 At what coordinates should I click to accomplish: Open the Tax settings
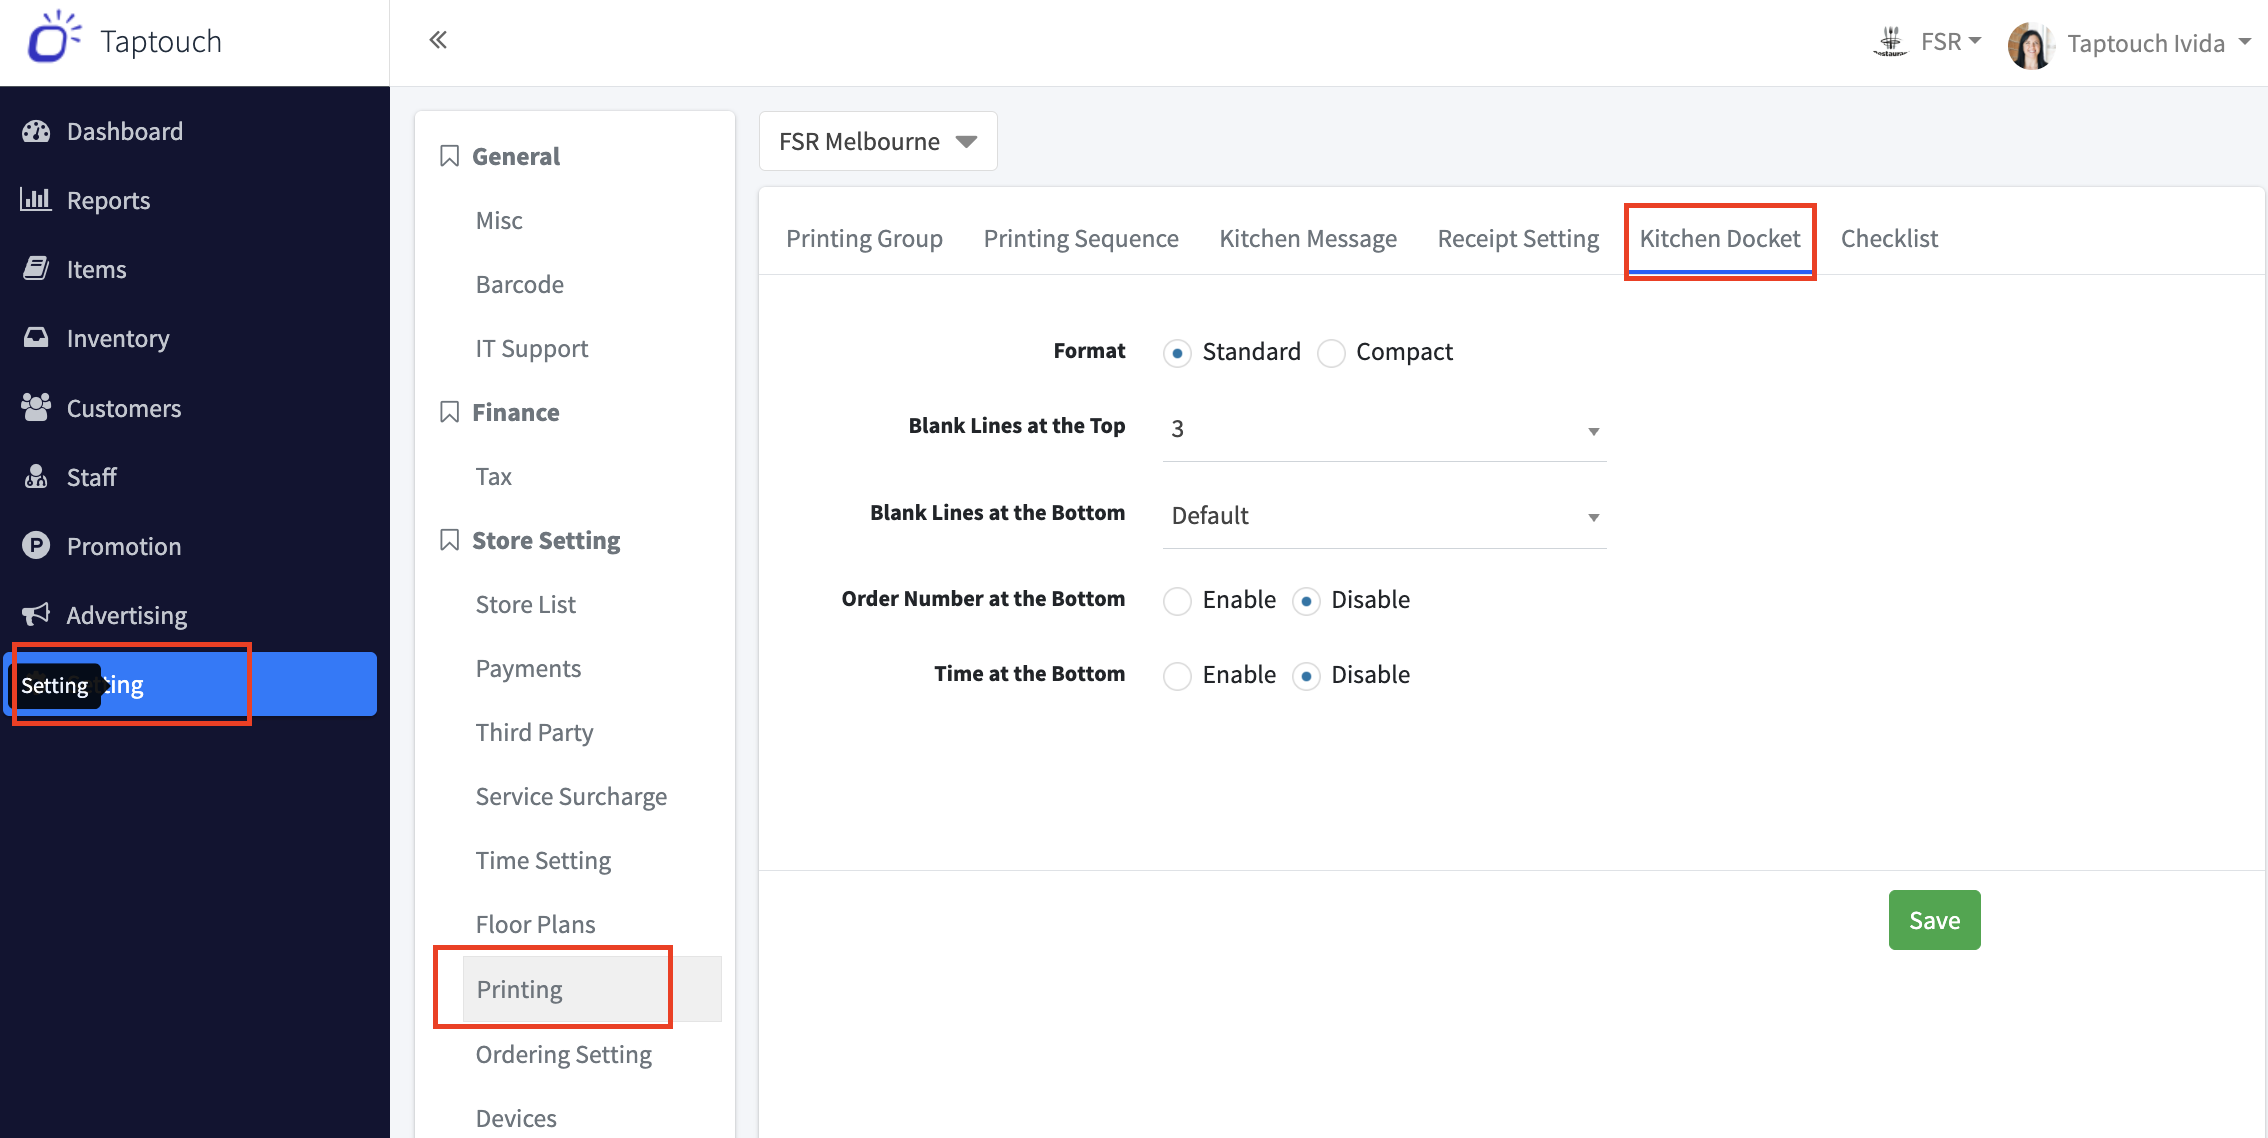(493, 476)
